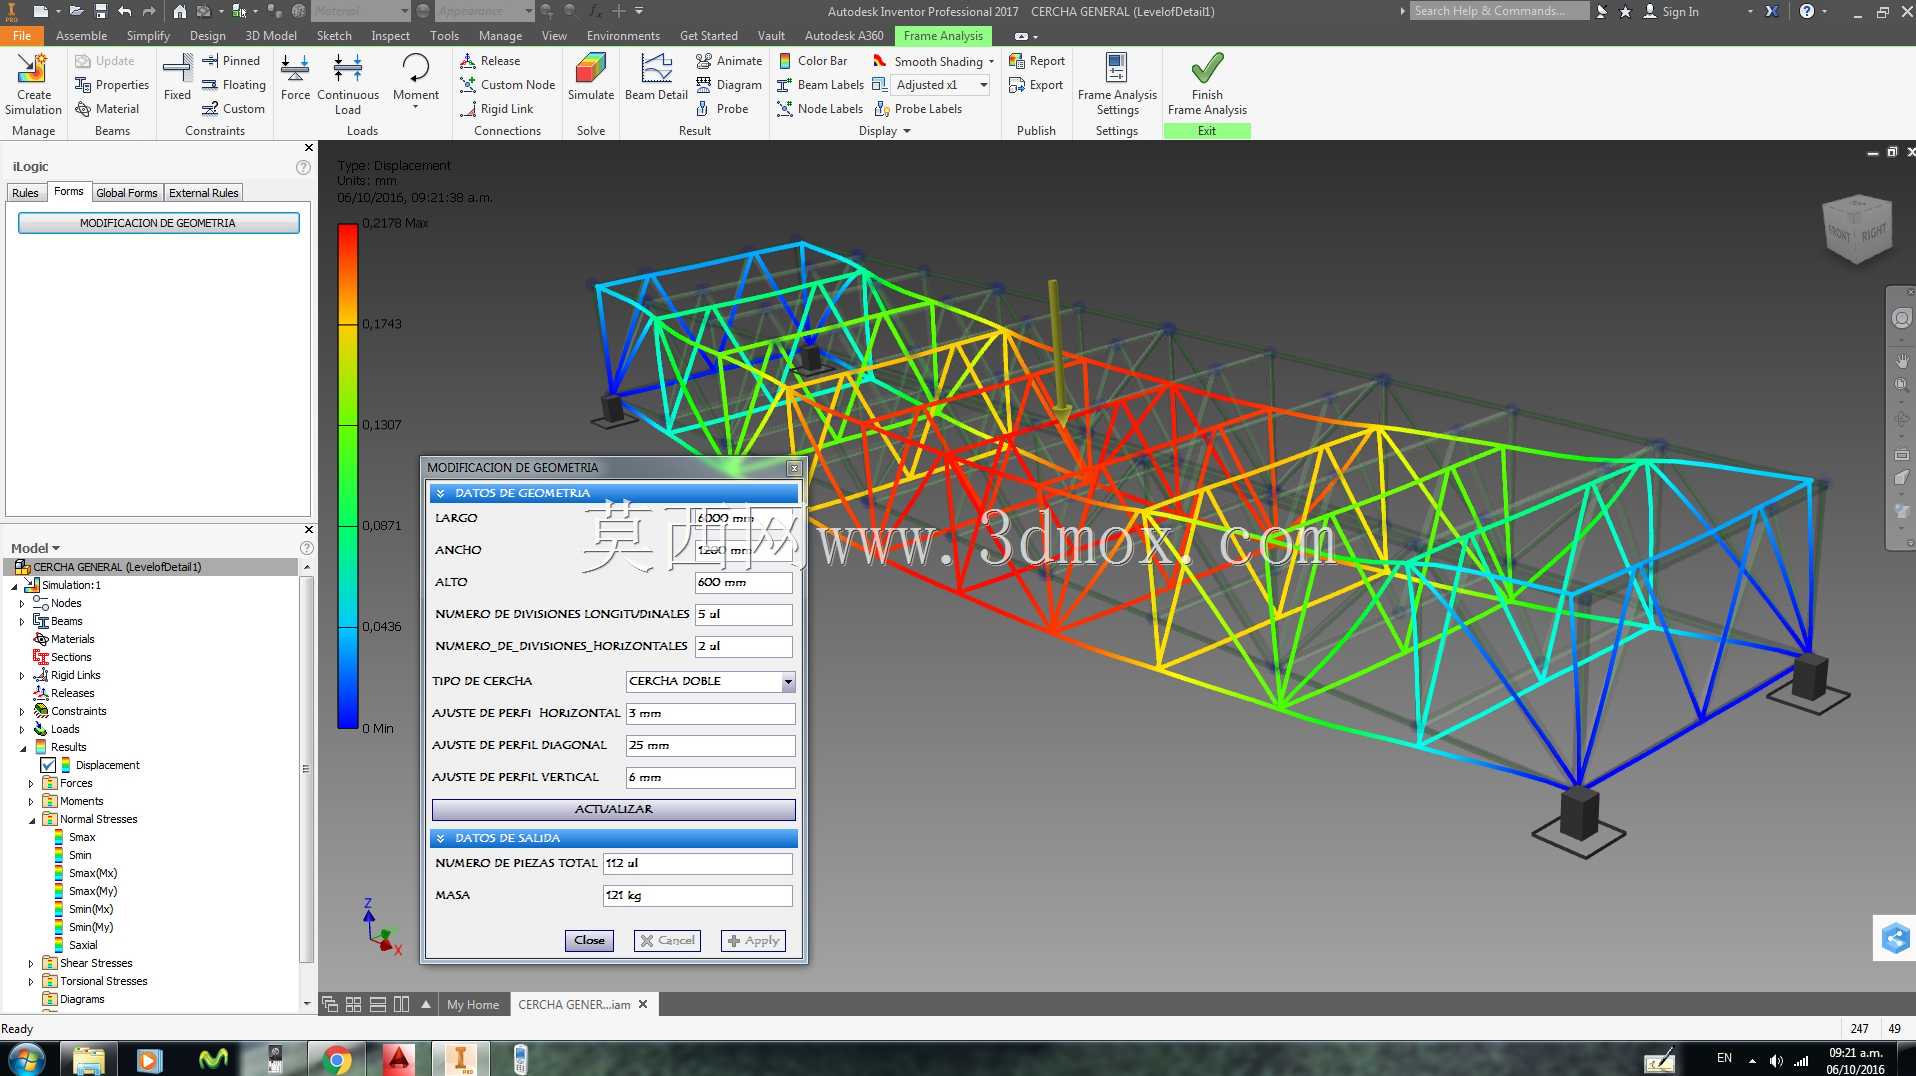Screen dimensions: 1916x1076
Task: Toggle the Displacement result checkbox
Action: tap(48, 765)
